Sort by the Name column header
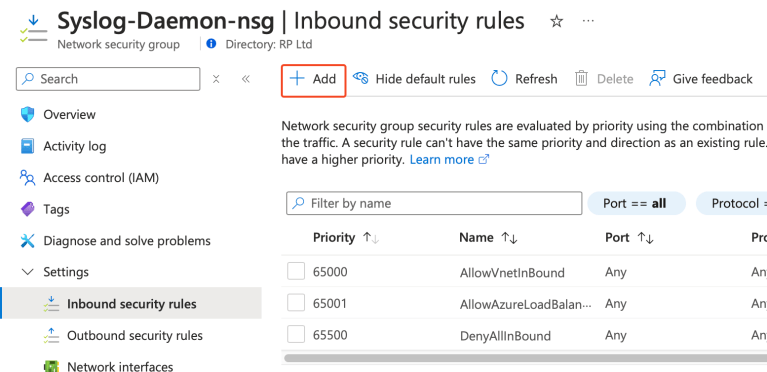Screen dimensions: 767x372 (x=488, y=238)
